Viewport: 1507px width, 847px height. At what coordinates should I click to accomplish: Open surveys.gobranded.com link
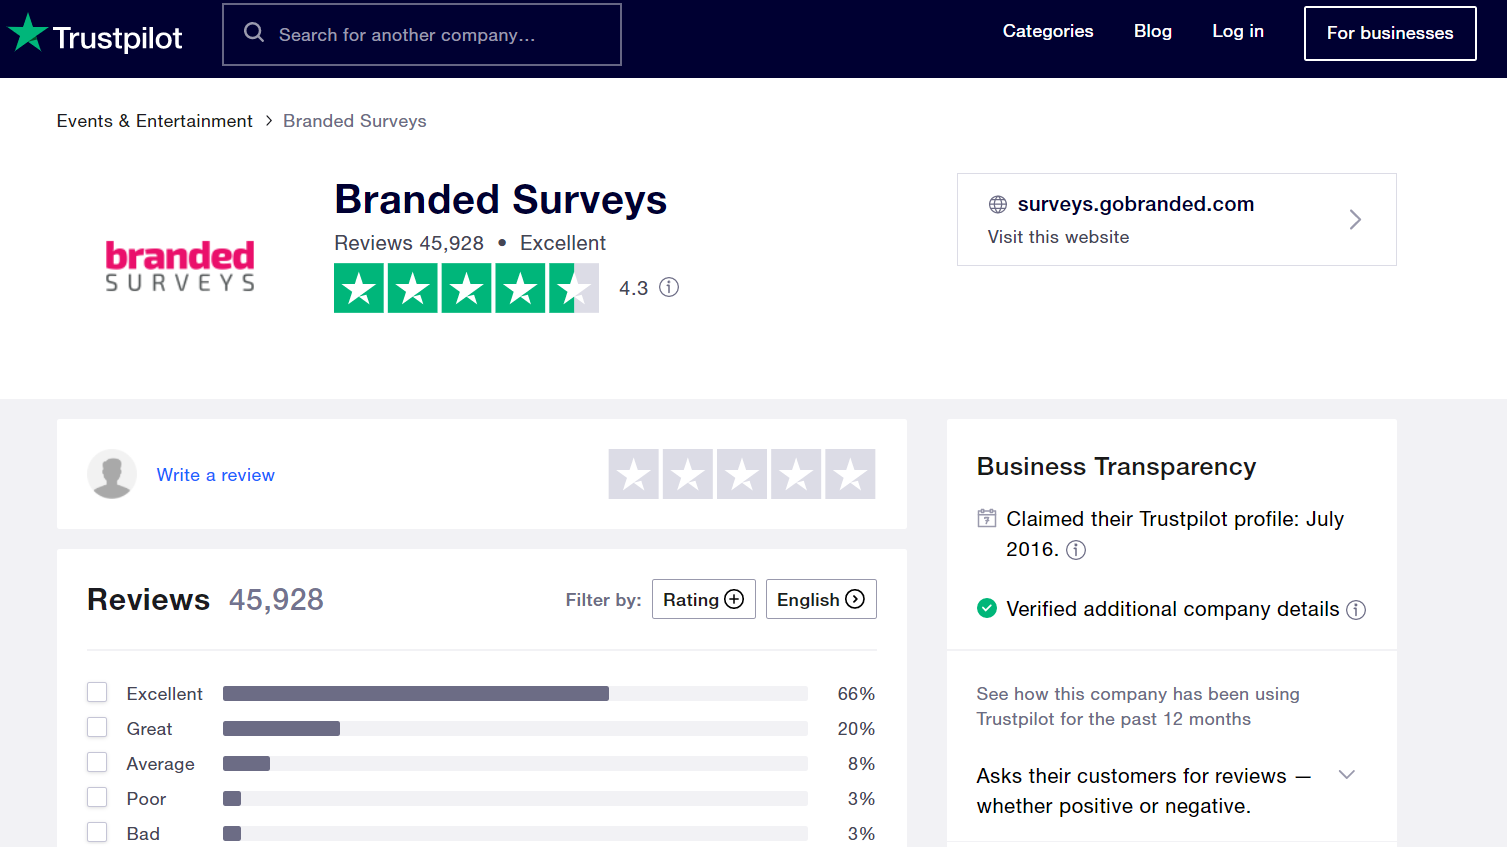(x=1136, y=204)
